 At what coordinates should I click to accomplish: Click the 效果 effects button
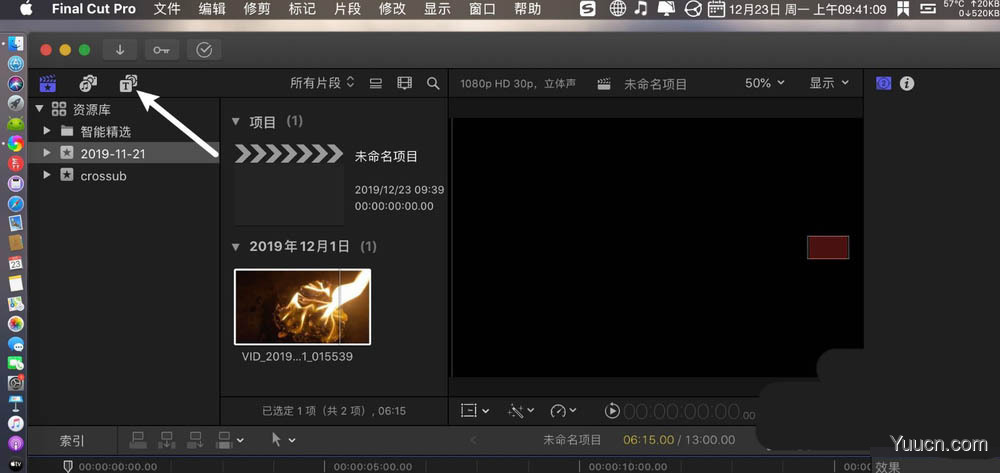887,467
